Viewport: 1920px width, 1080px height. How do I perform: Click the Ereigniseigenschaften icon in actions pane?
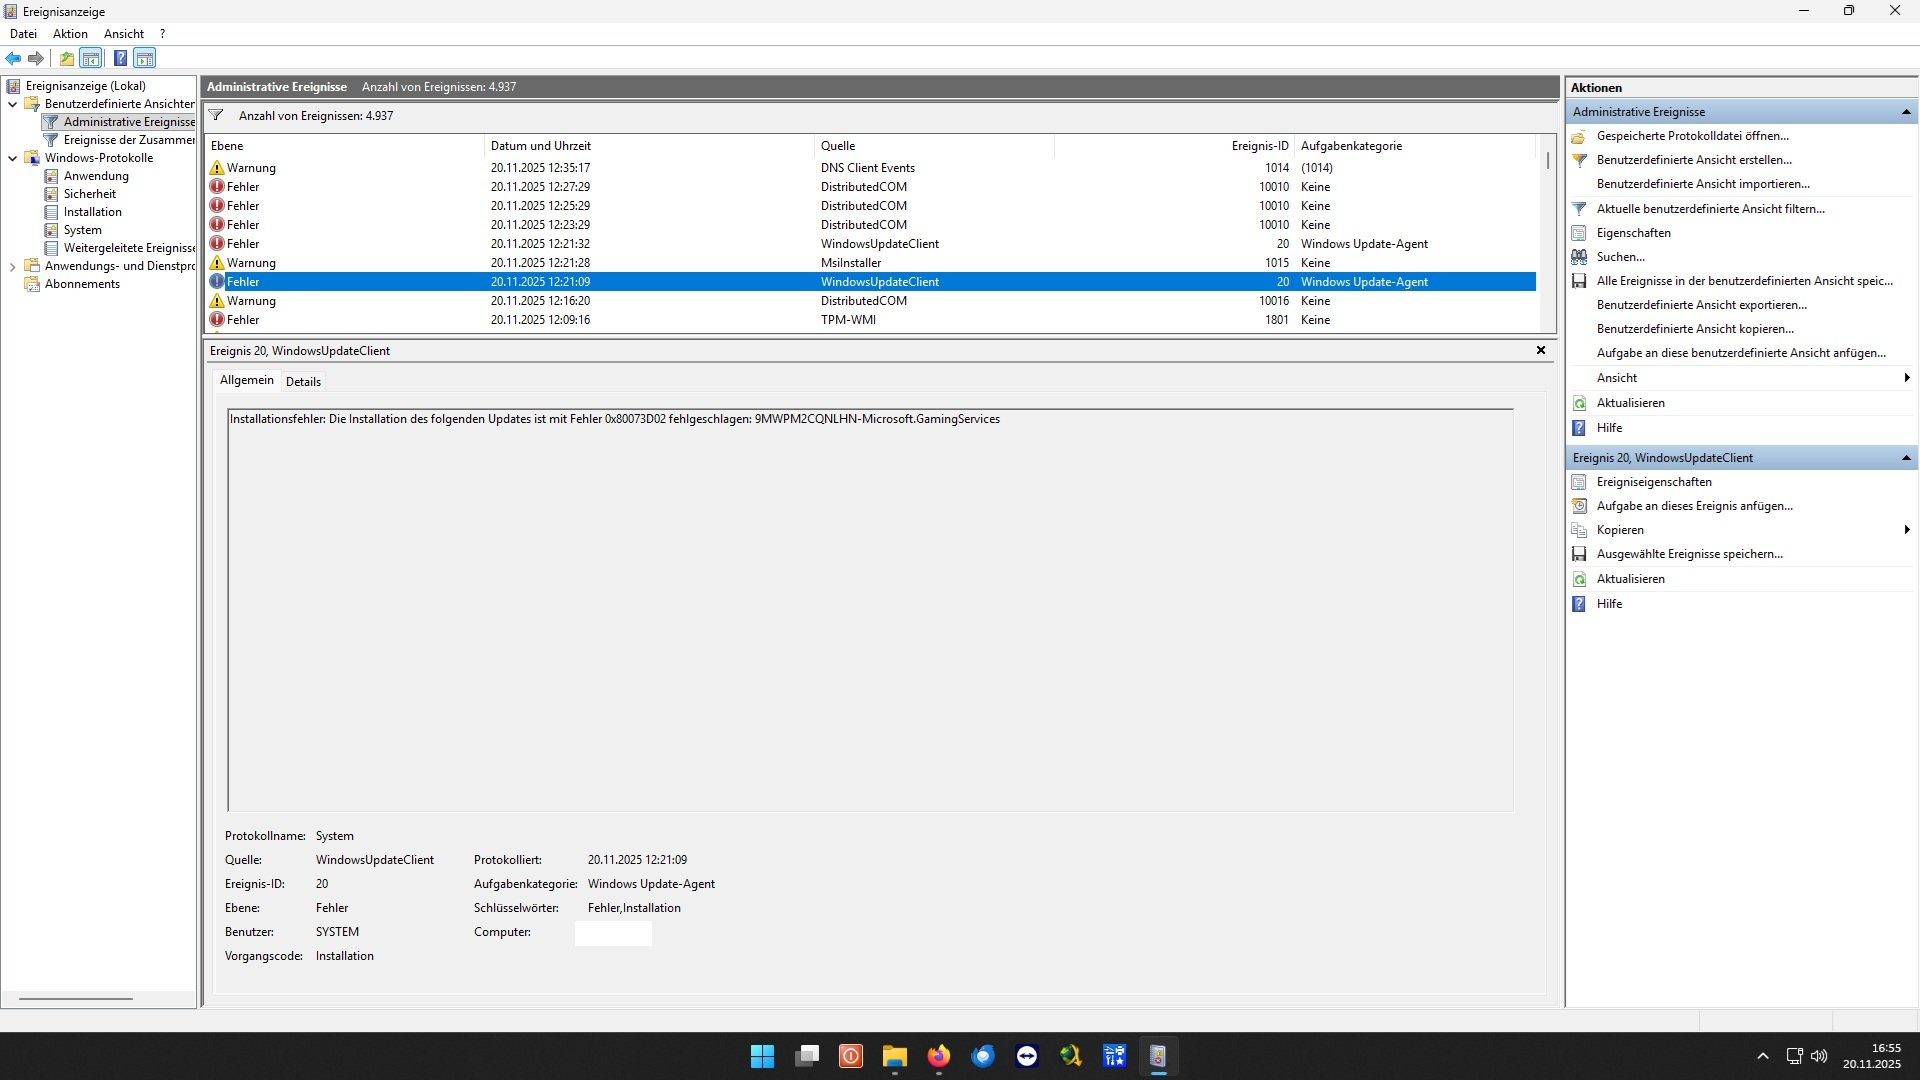[1579, 482]
